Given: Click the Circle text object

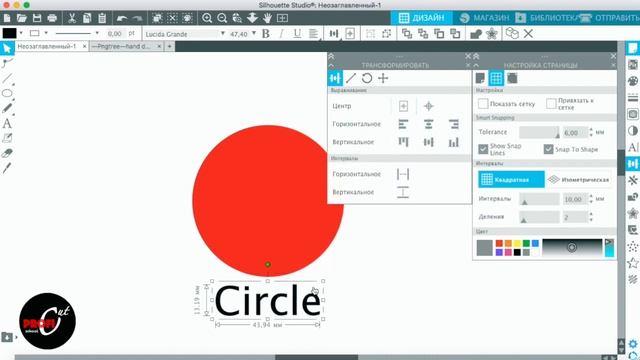Looking at the screenshot, I should pyautogui.click(x=267, y=301).
